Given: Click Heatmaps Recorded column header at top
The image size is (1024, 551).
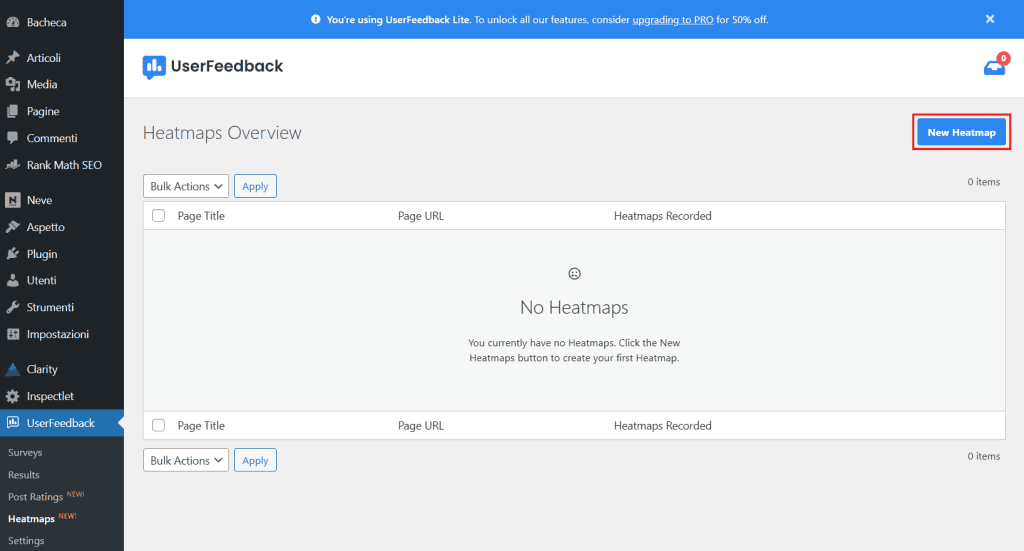Looking at the screenshot, I should (x=662, y=215).
